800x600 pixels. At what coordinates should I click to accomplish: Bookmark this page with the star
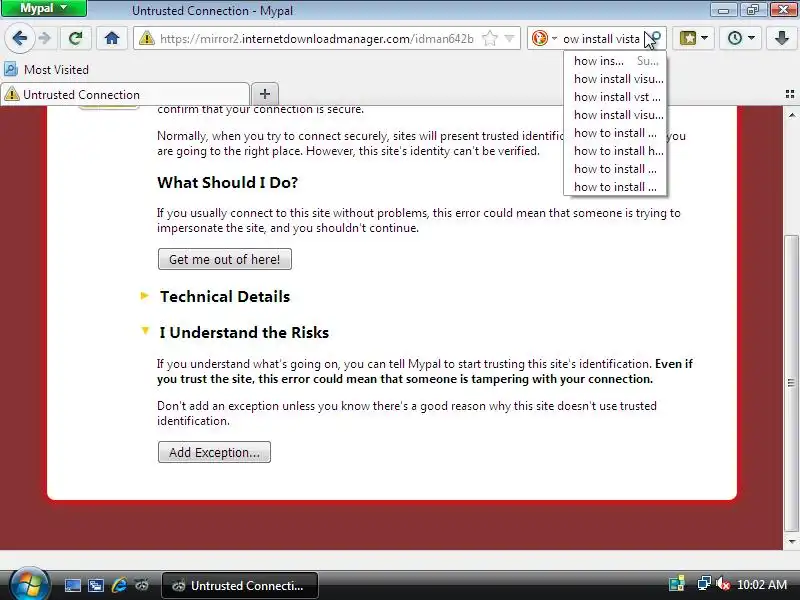490,38
